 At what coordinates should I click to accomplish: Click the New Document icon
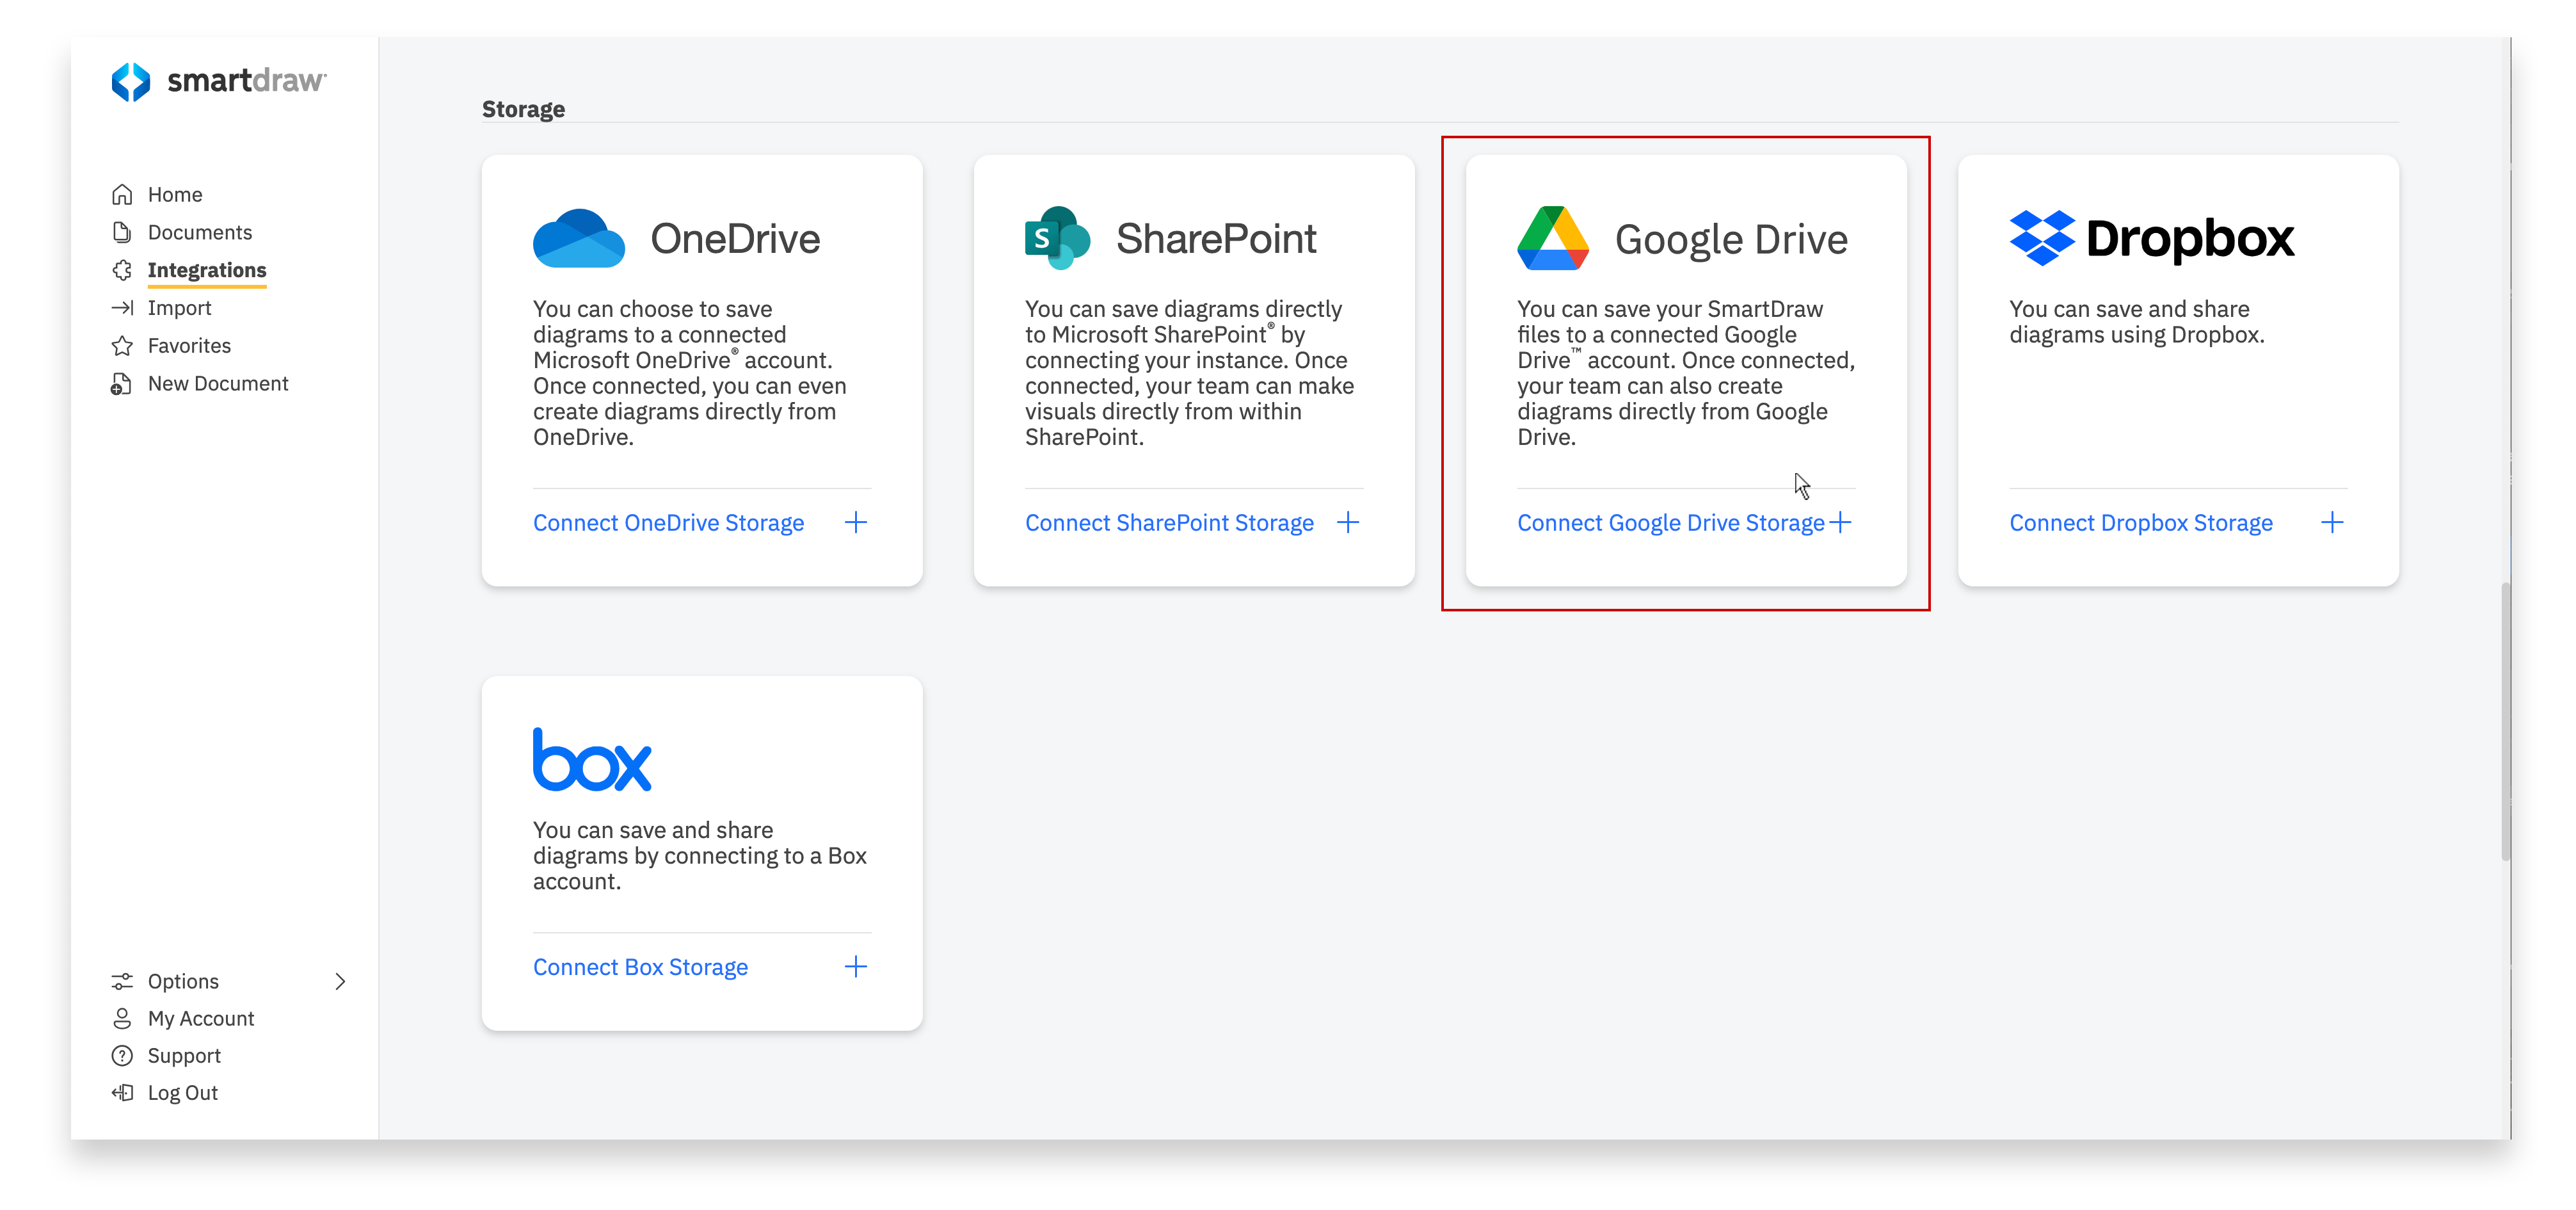coord(122,383)
